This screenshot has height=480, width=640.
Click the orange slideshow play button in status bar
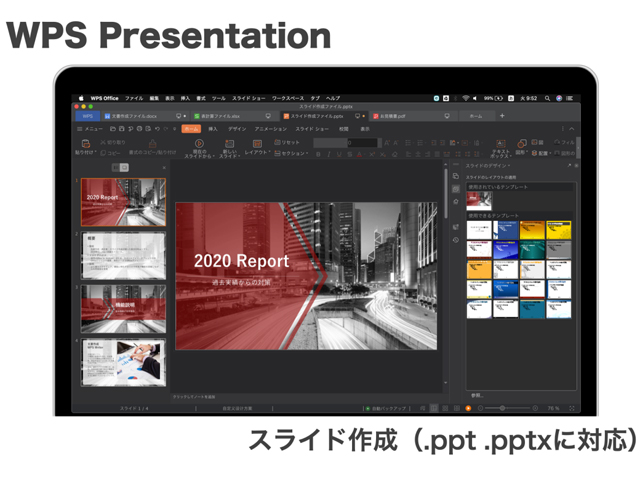pyautogui.click(x=468, y=408)
